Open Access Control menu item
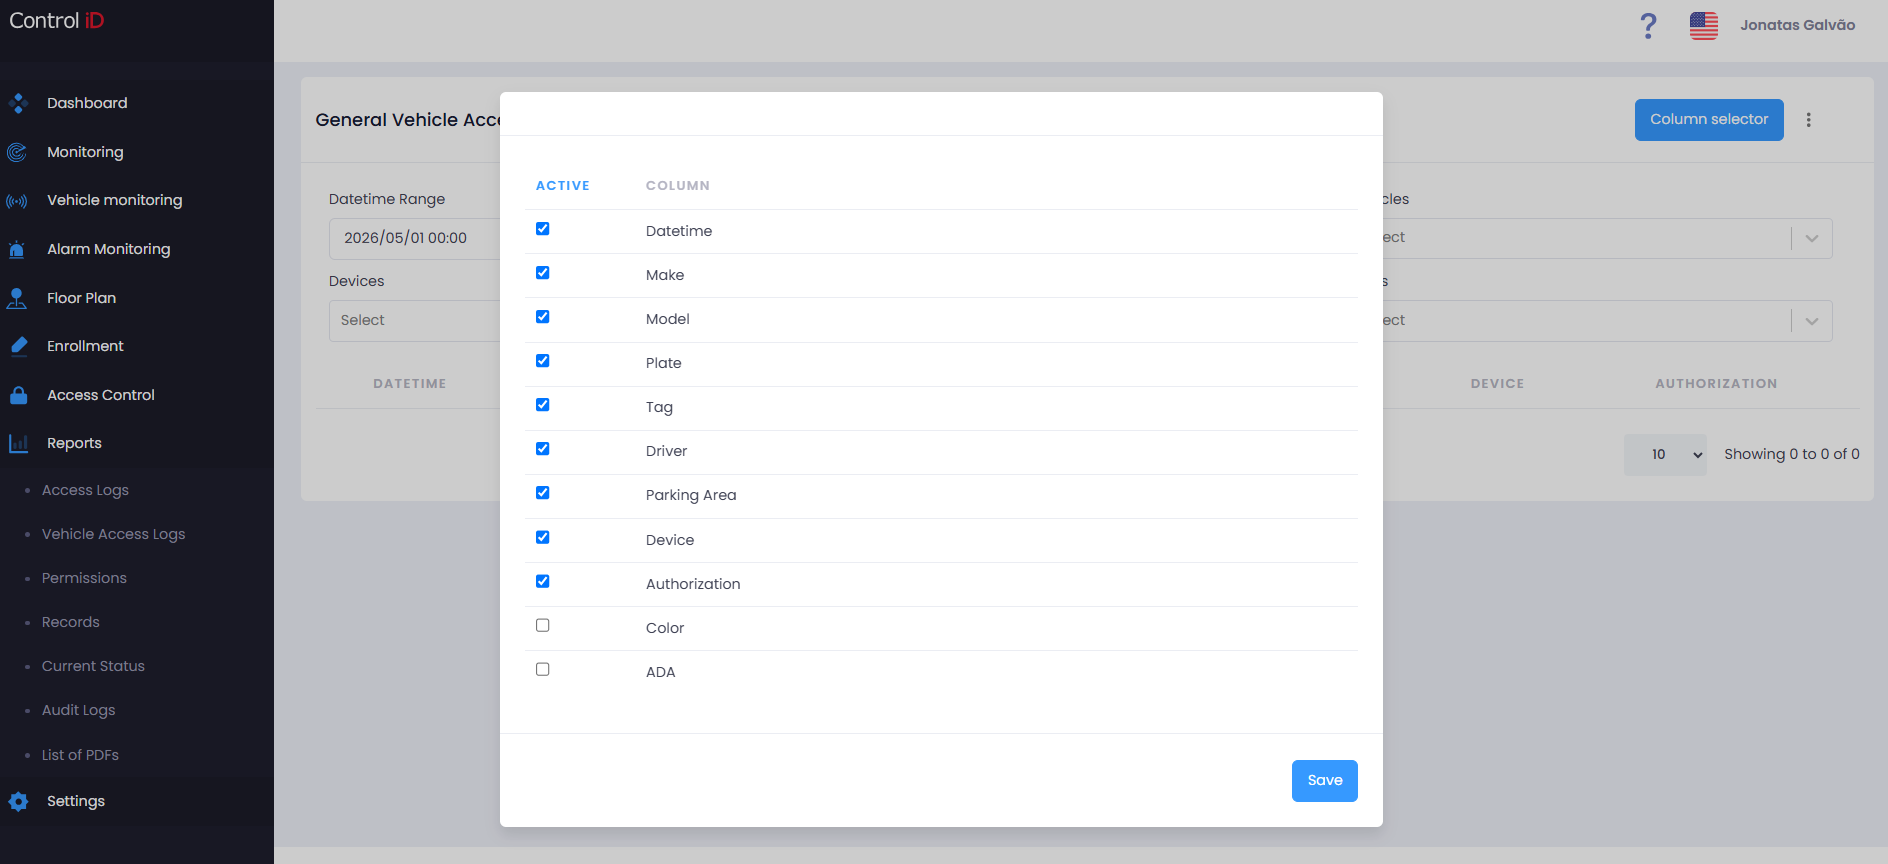 click(100, 395)
